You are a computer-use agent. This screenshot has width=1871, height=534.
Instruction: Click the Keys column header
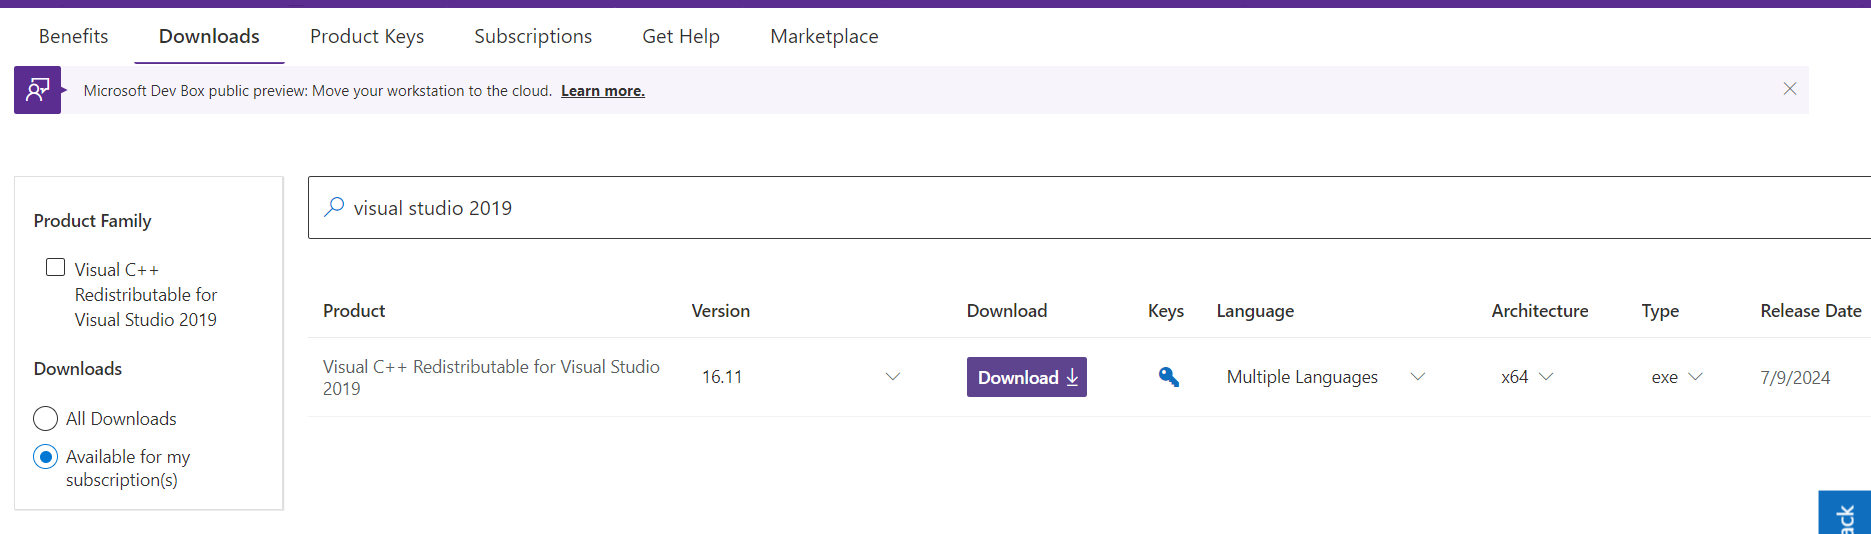click(1166, 311)
